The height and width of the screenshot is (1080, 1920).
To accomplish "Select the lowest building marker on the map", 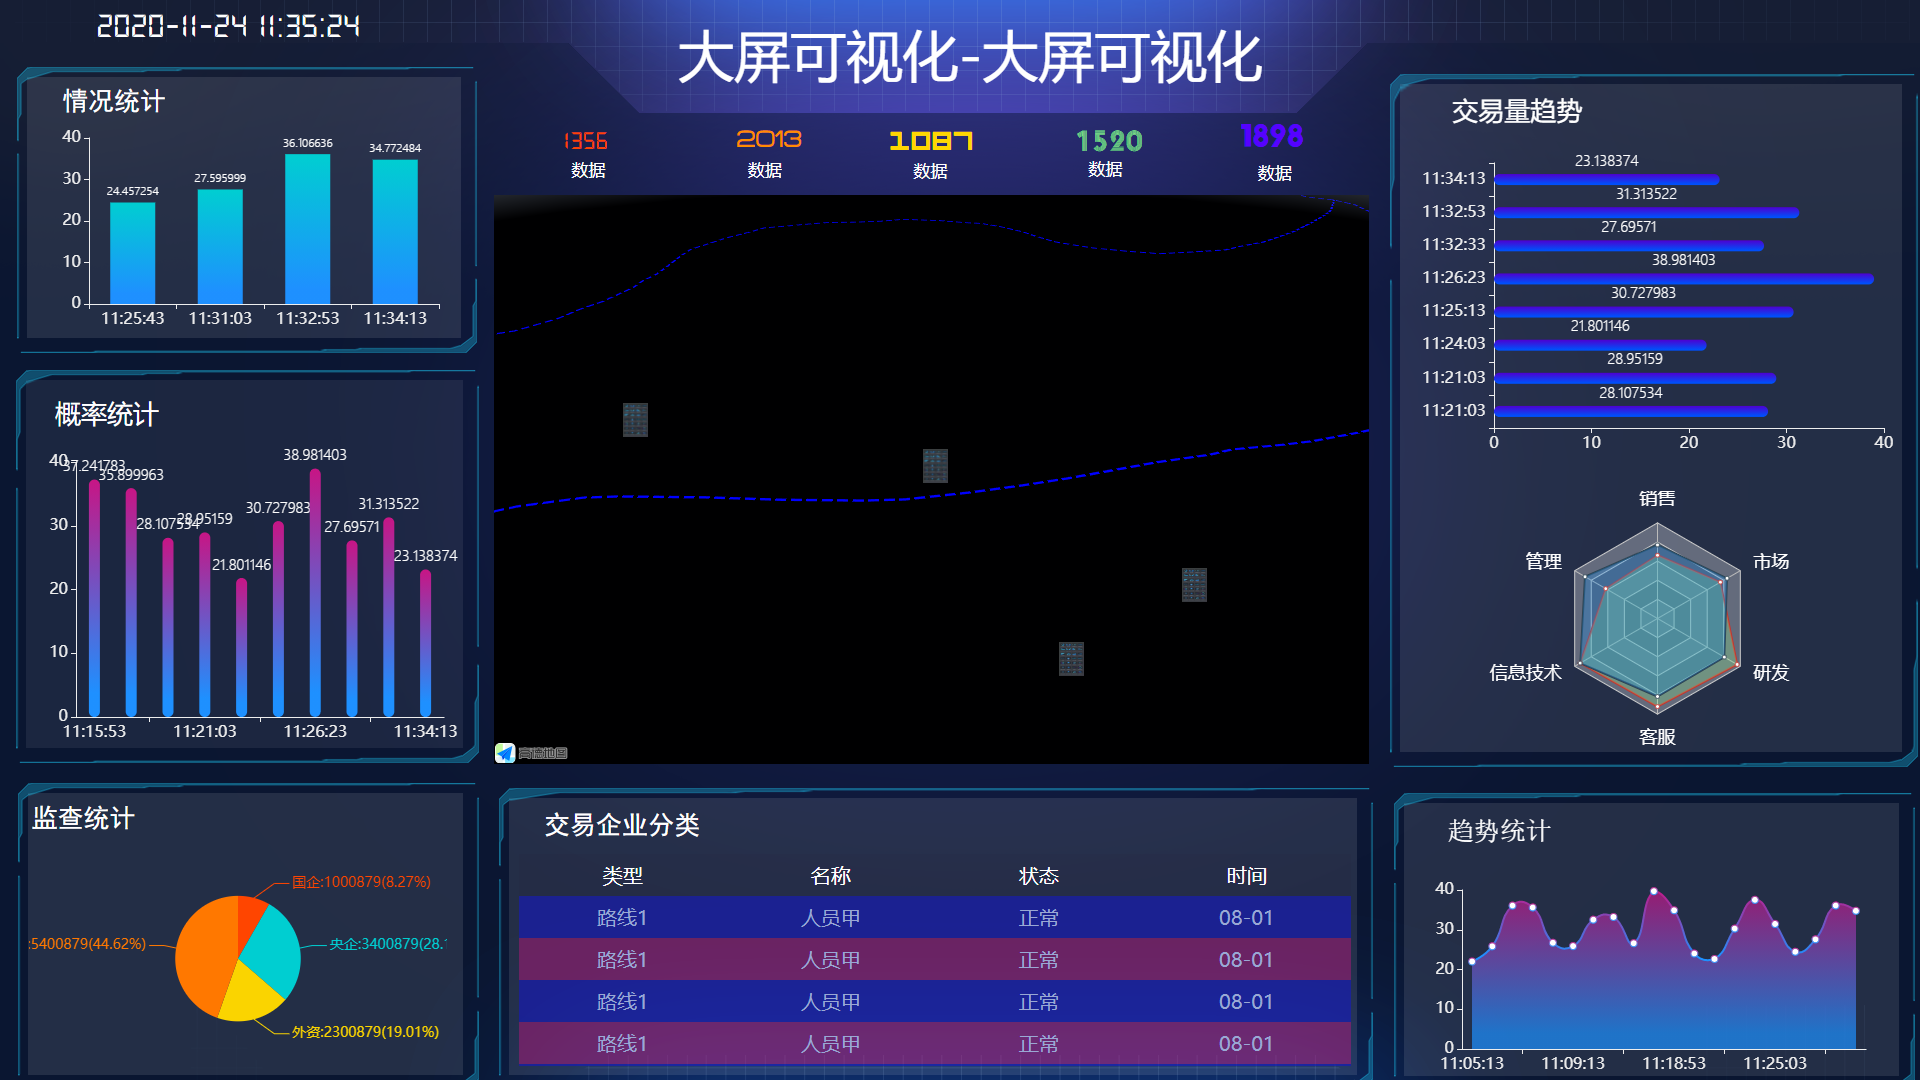I will [x=1071, y=659].
